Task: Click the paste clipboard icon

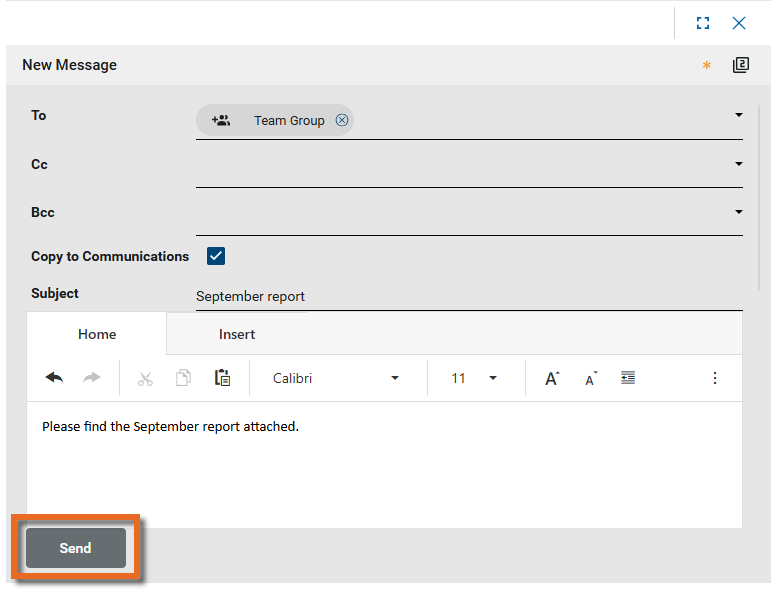Action: 222,378
